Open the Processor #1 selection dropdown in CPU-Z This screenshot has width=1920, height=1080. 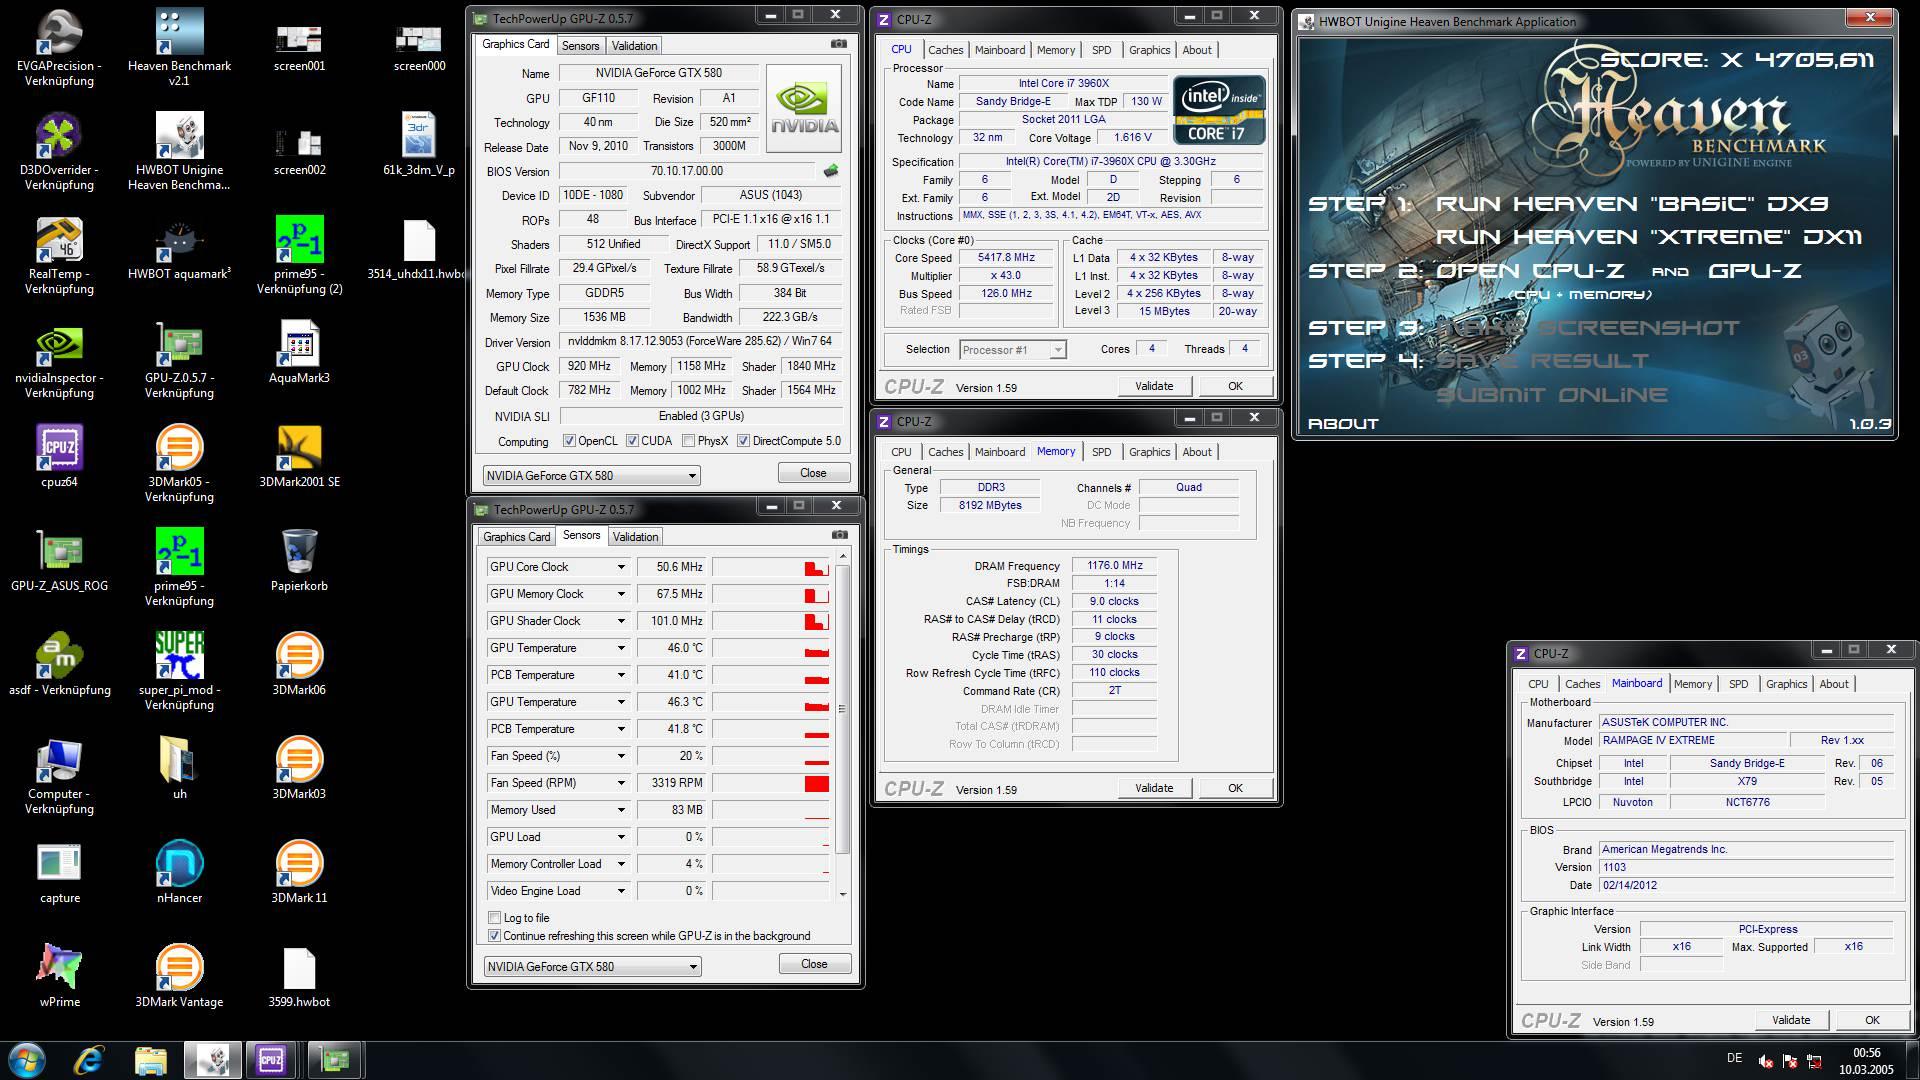pos(1012,350)
